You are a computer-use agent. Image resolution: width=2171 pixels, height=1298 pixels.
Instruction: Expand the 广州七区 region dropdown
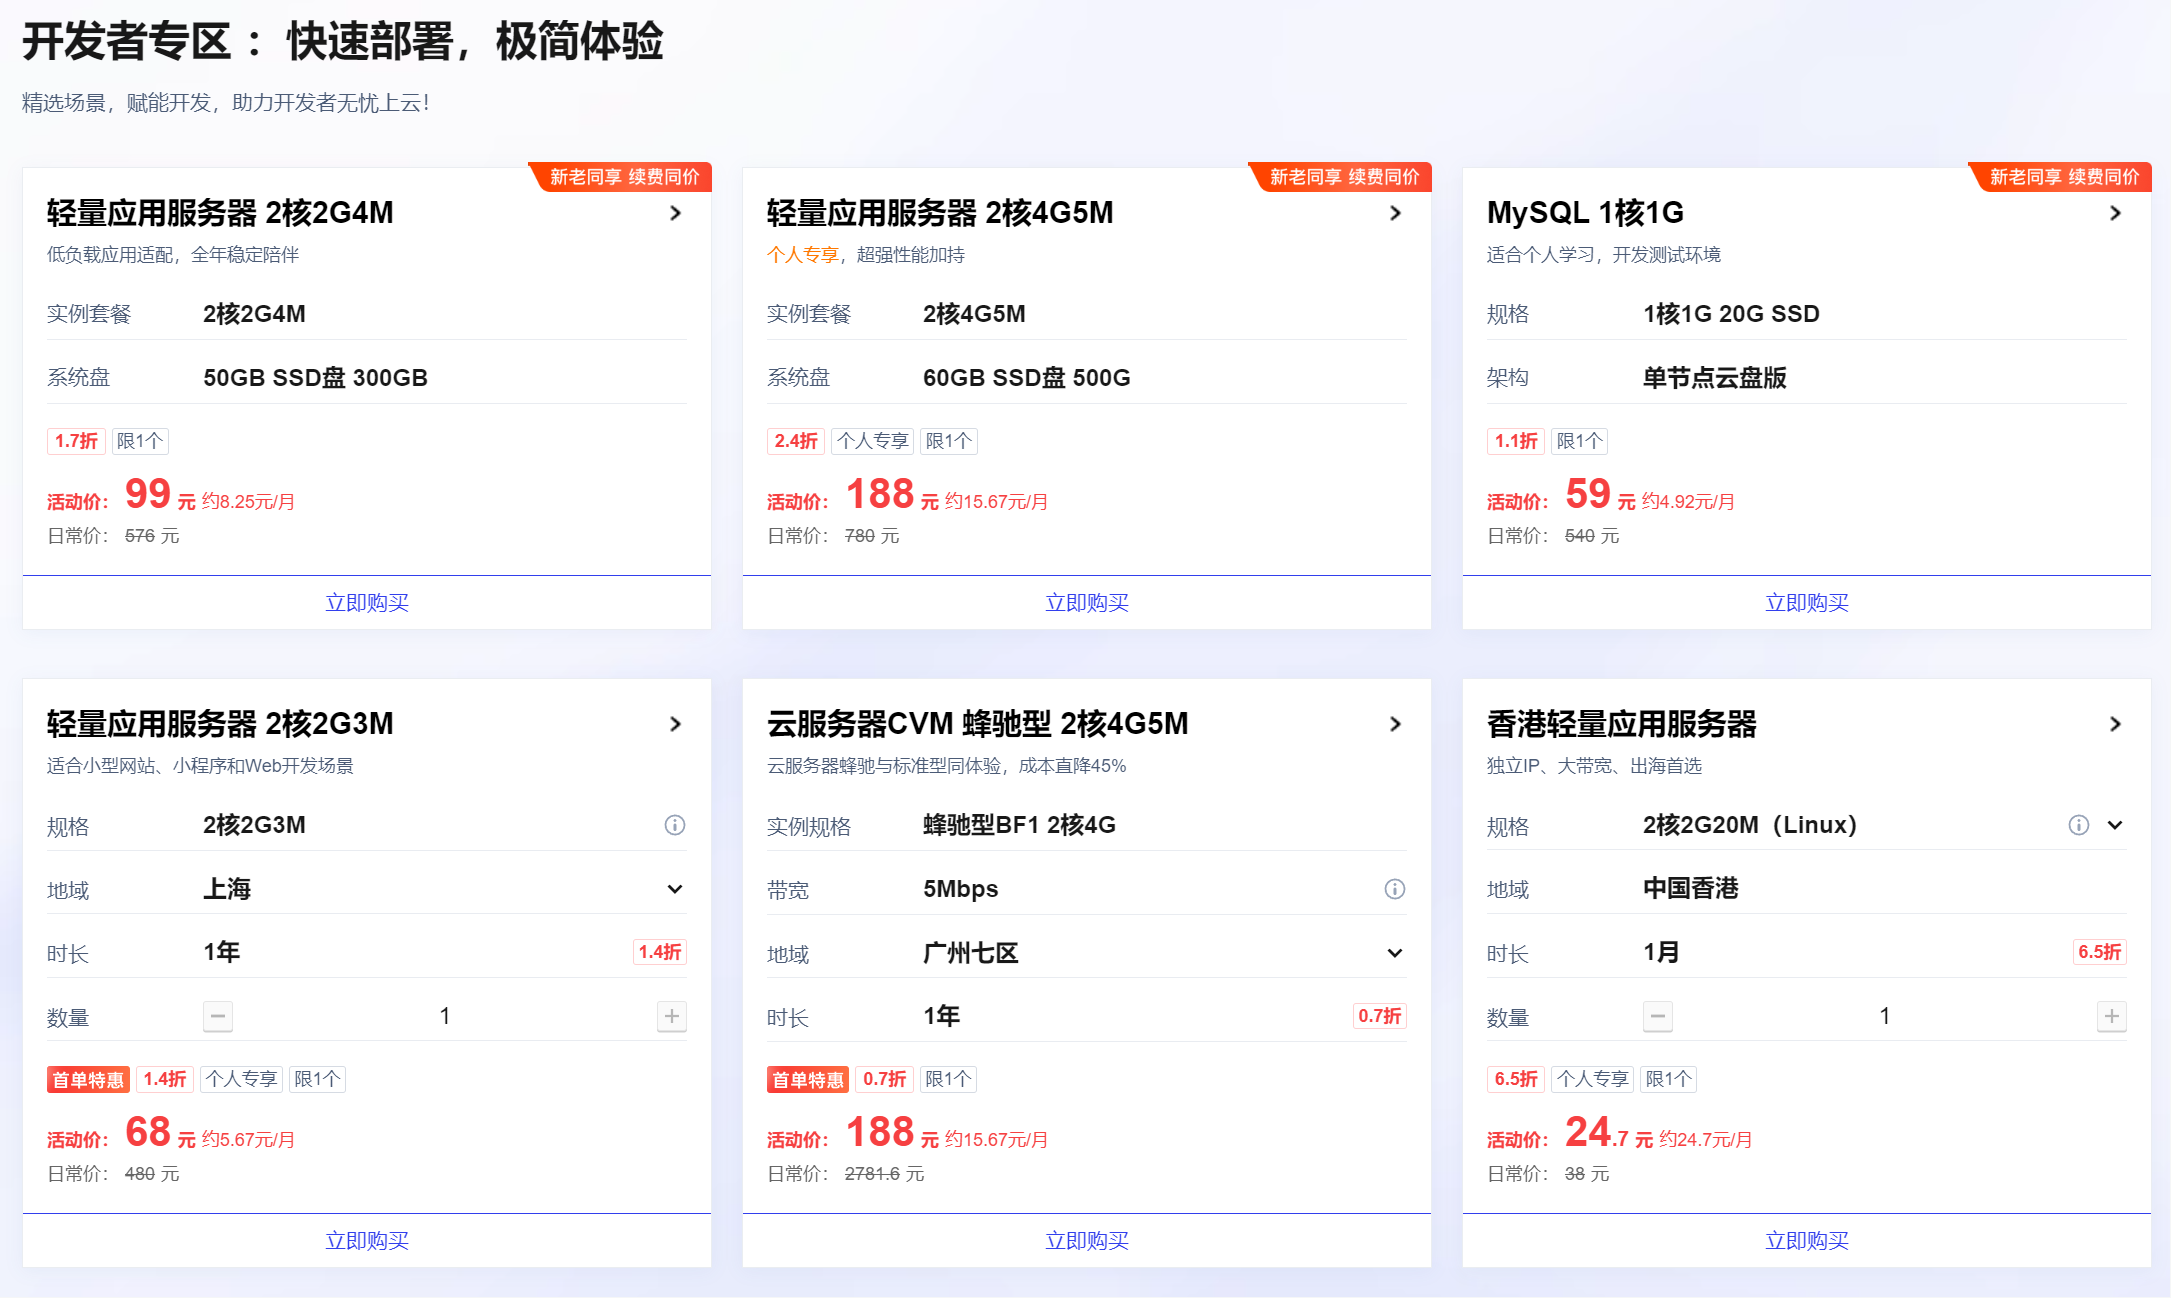pos(1395,953)
